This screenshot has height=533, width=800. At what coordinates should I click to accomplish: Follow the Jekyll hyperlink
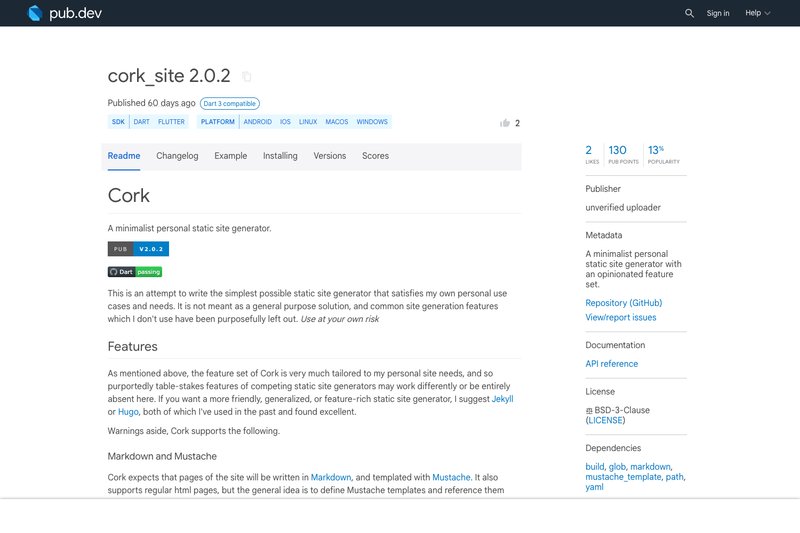[x=502, y=399]
